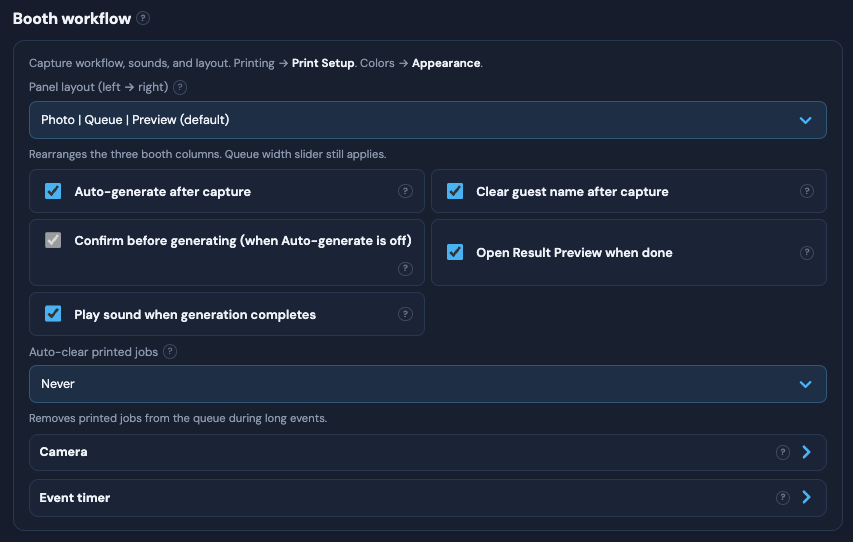Toggle Confirm before generating checkbox

coord(53,240)
